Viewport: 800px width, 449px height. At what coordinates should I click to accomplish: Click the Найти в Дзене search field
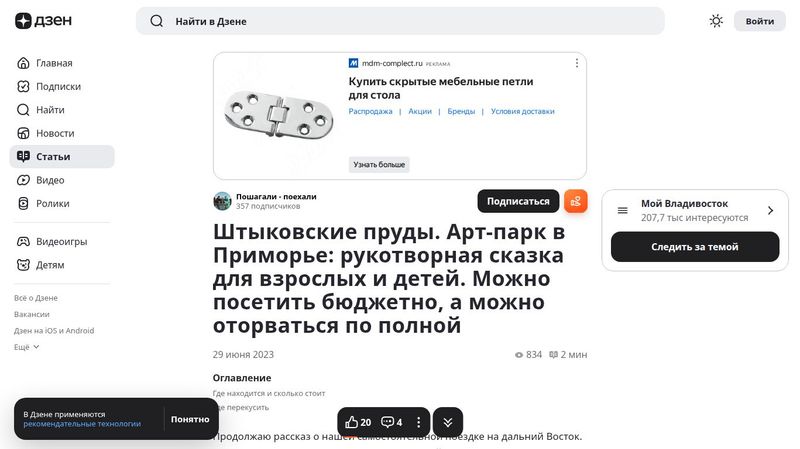[x=400, y=21]
